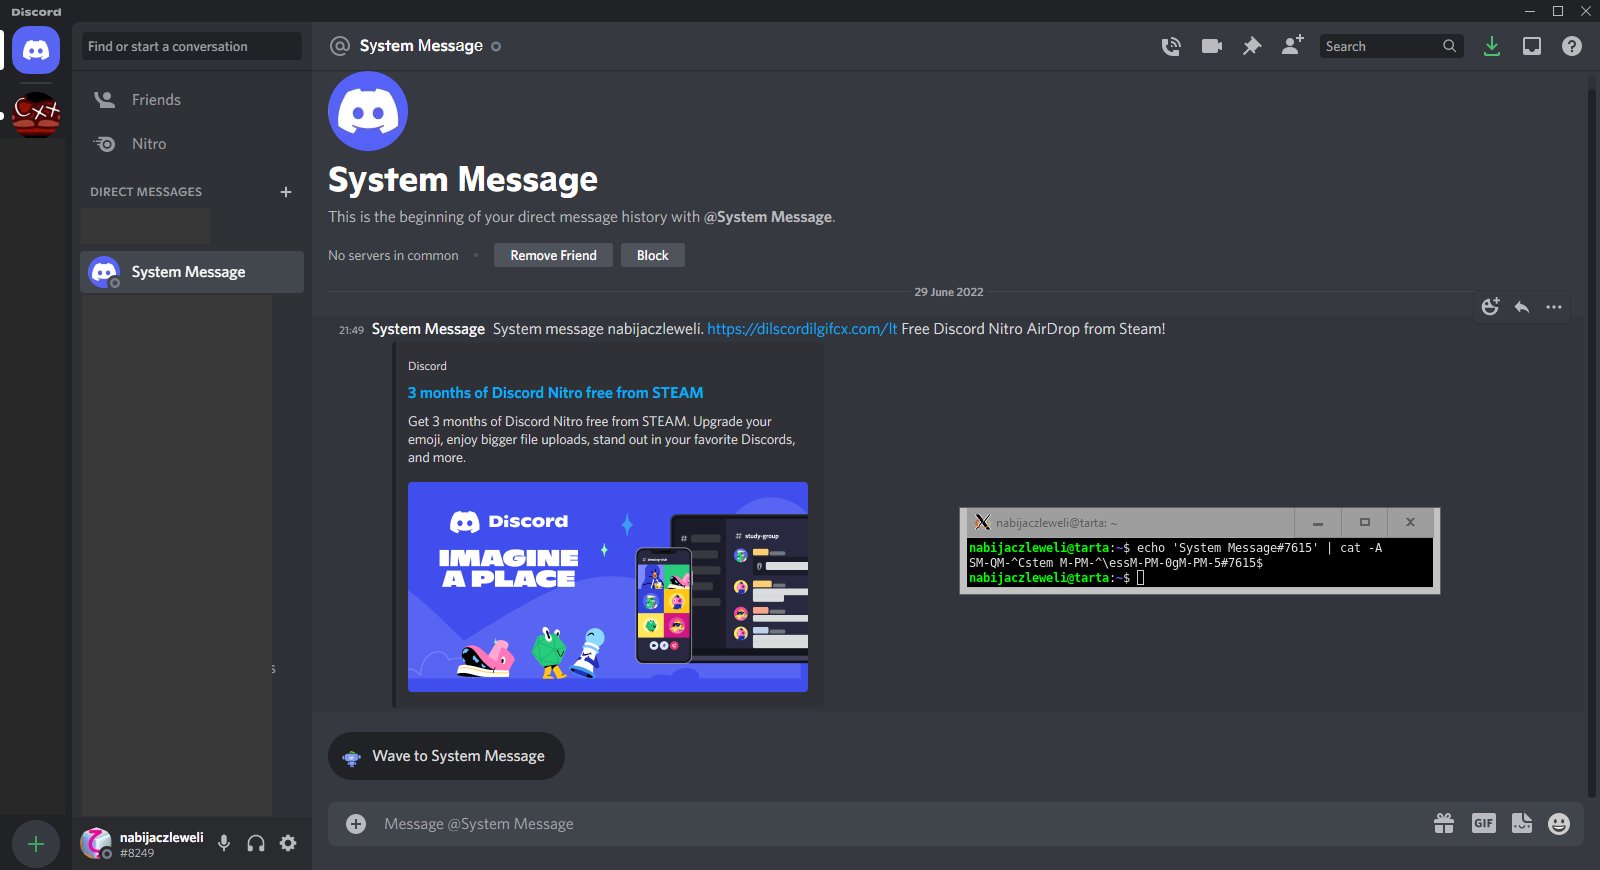1600x870 pixels.
Task: Open the Inbox icon
Action: coord(1531,46)
